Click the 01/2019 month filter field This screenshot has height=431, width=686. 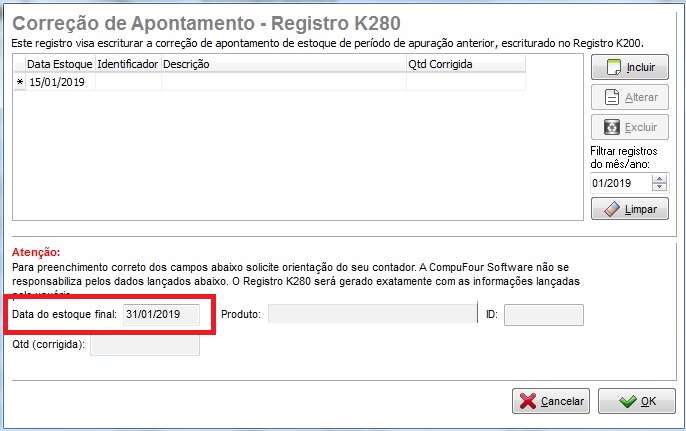click(621, 183)
